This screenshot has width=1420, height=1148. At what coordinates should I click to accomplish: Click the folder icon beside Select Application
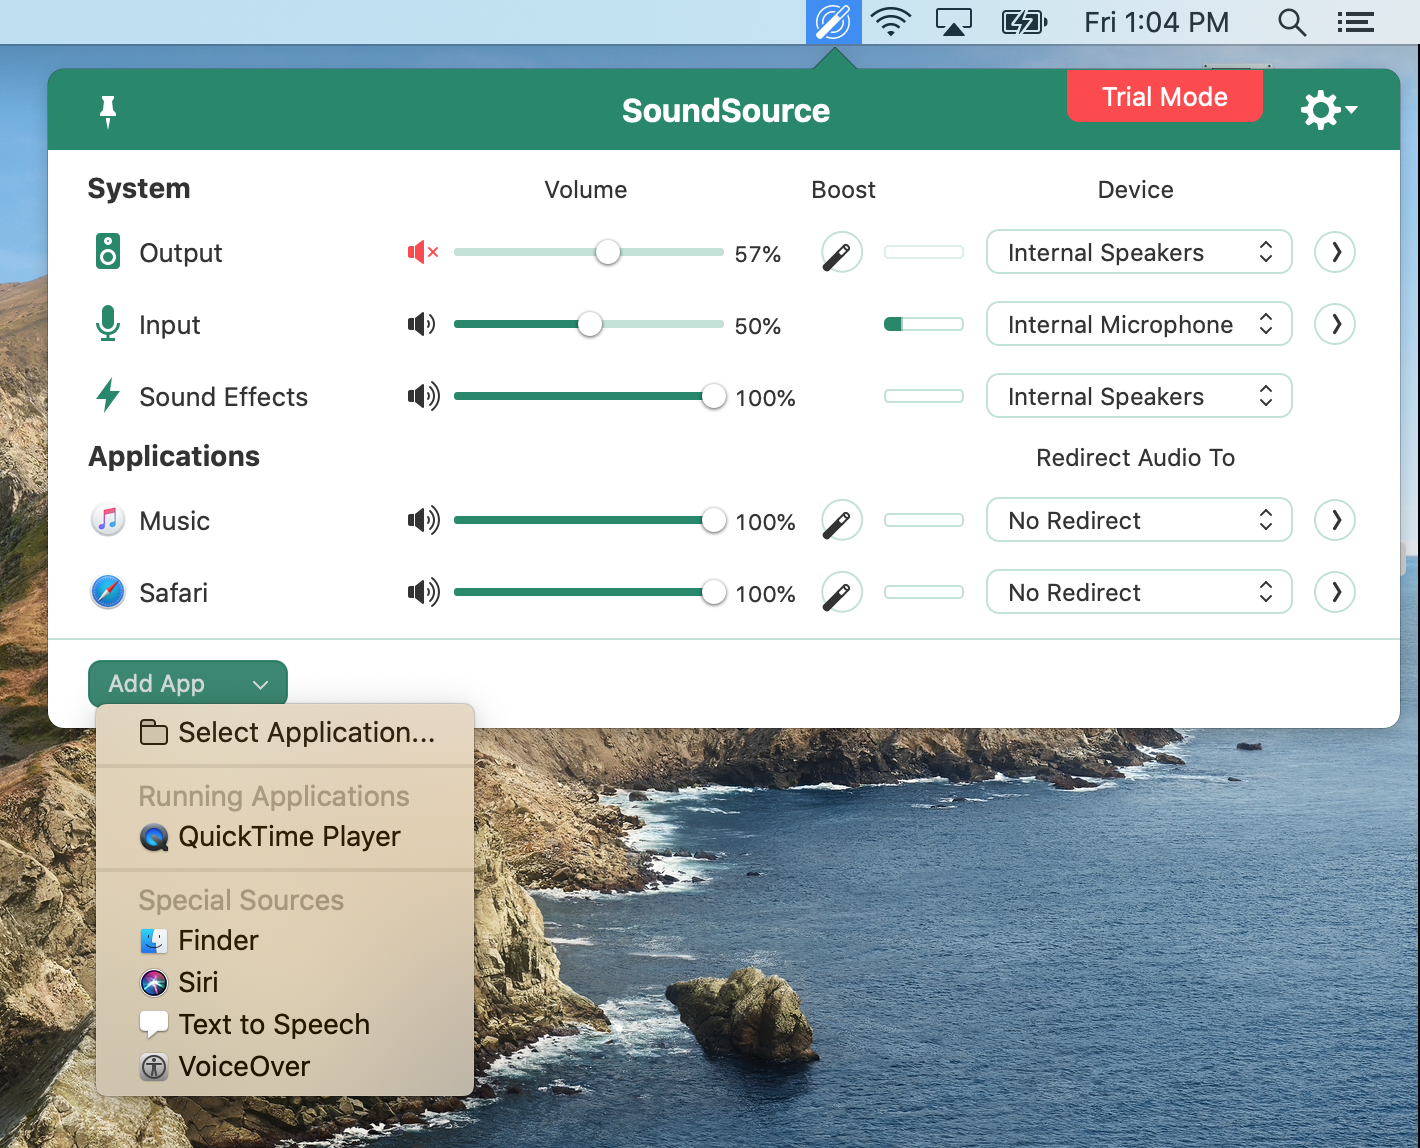pos(154,733)
